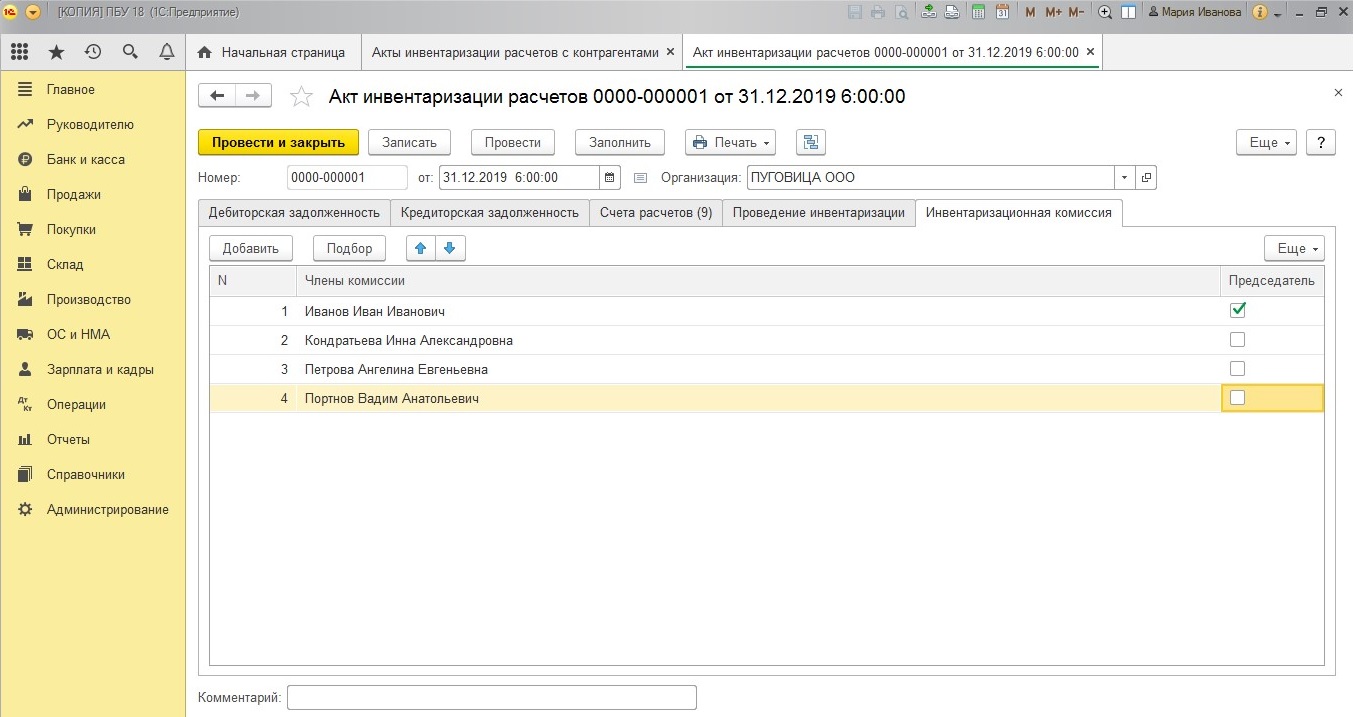The image size is (1353, 717).
Task: Click the M+ memory add button
Action: [x=1053, y=12]
